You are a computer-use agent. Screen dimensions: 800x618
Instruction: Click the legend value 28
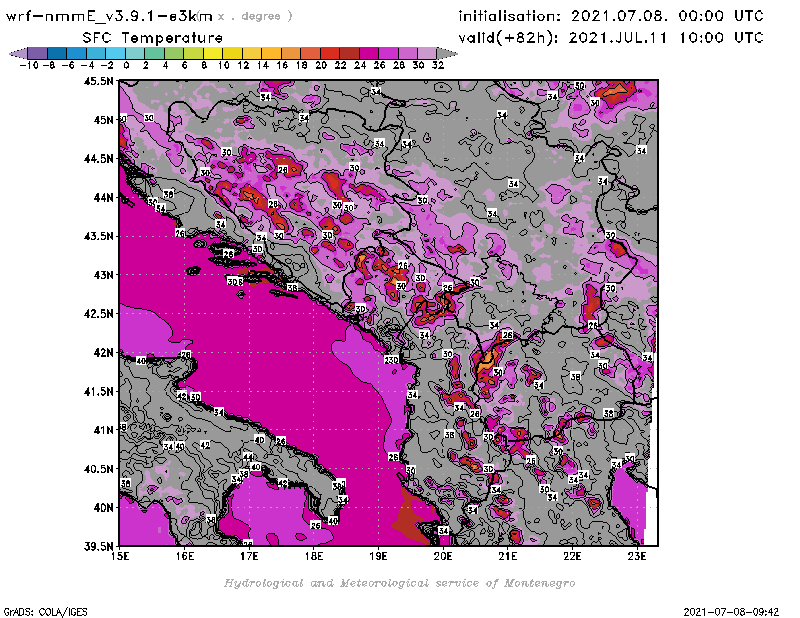pyautogui.click(x=398, y=65)
